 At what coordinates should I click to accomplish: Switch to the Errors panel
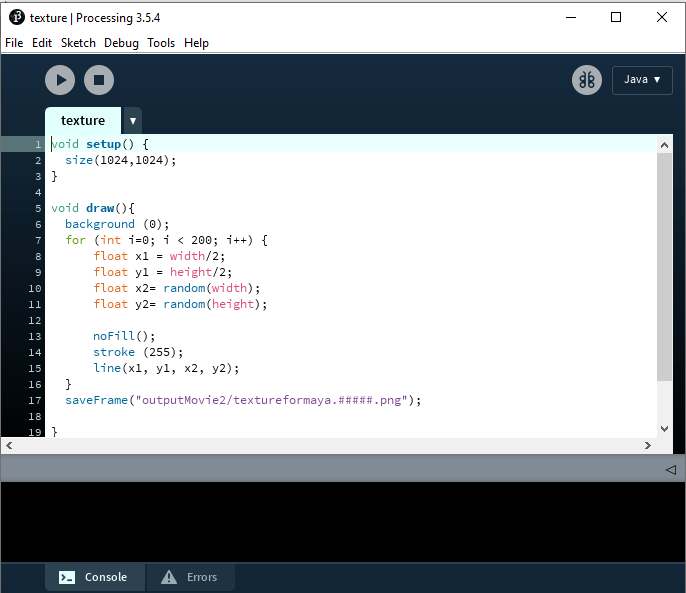[x=190, y=577]
